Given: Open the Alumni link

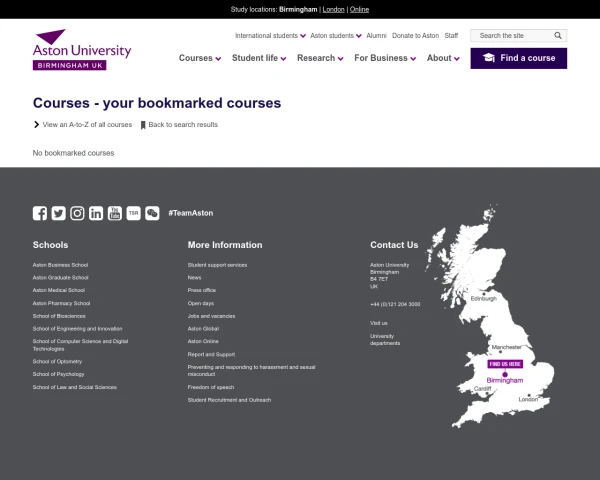Looking at the screenshot, I should tap(377, 36).
